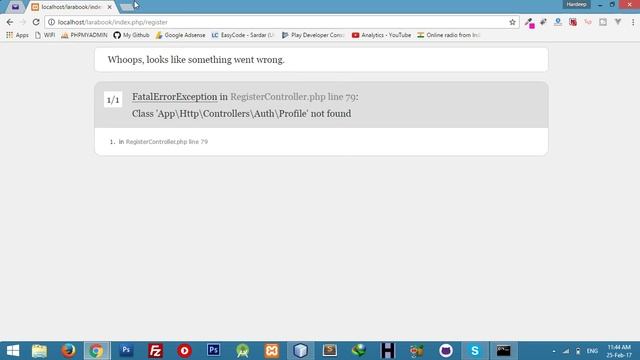Screen dimensions: 640x360
Task: Open FileZilla from the taskbar
Action: click(x=155, y=351)
